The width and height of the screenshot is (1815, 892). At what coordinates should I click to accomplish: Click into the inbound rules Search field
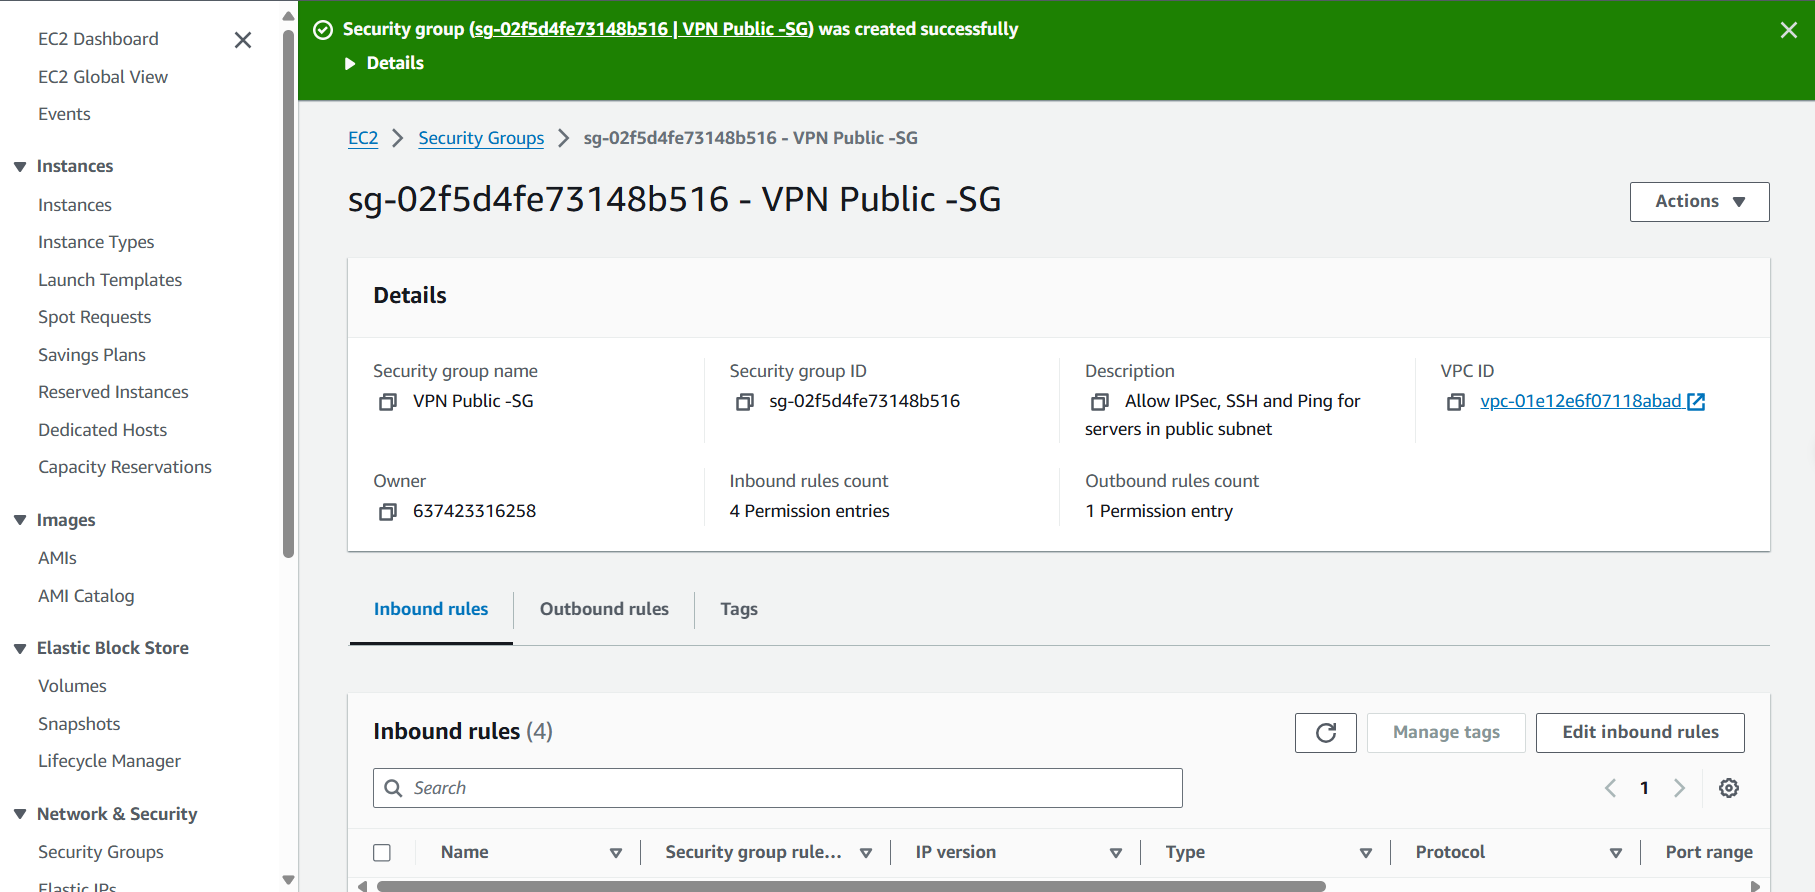click(778, 788)
